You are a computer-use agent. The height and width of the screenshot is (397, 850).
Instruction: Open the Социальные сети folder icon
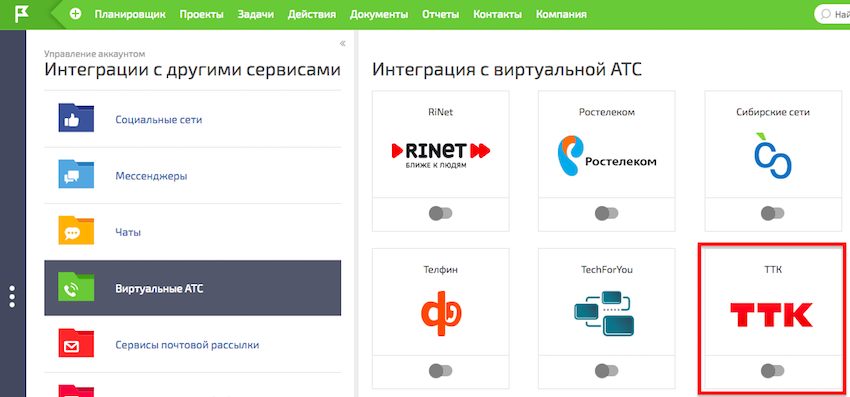coord(76,119)
